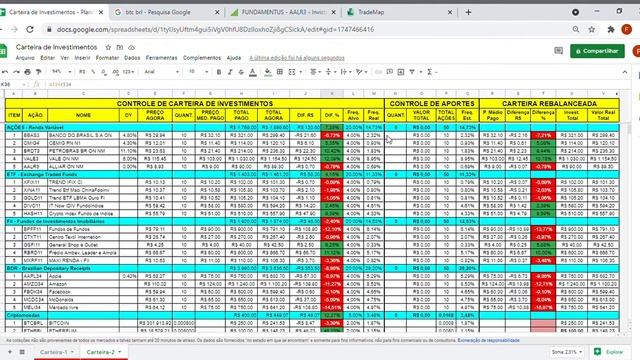The height and width of the screenshot is (360, 640).
Task: Open the font size dropdown
Action: click(198, 72)
